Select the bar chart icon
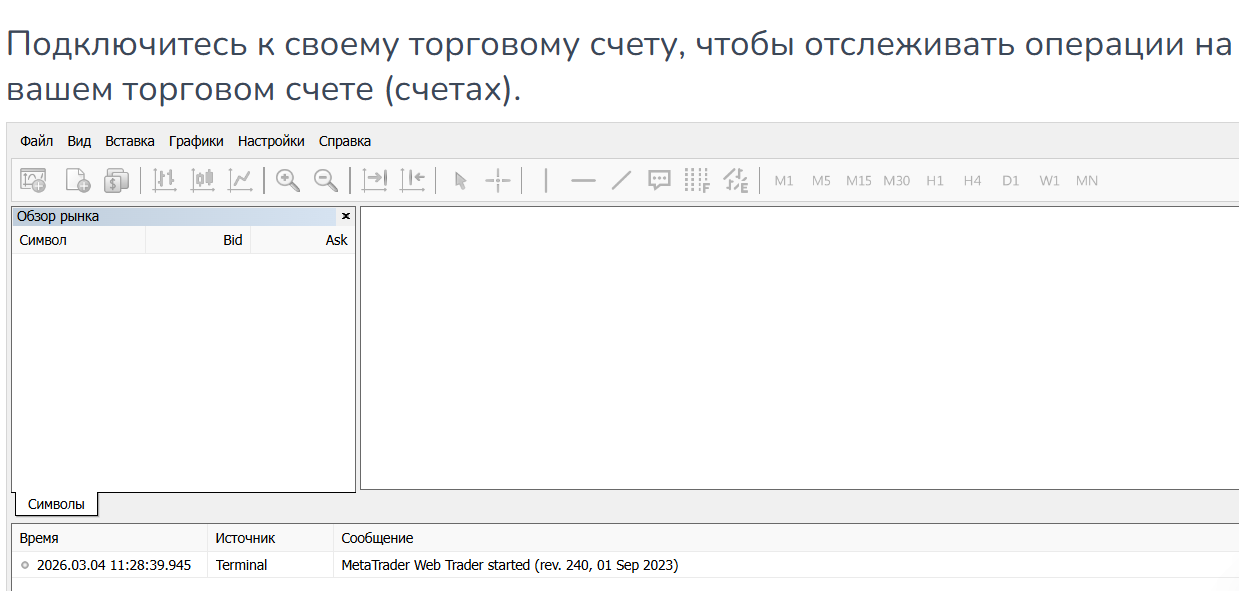 pyautogui.click(x=164, y=180)
